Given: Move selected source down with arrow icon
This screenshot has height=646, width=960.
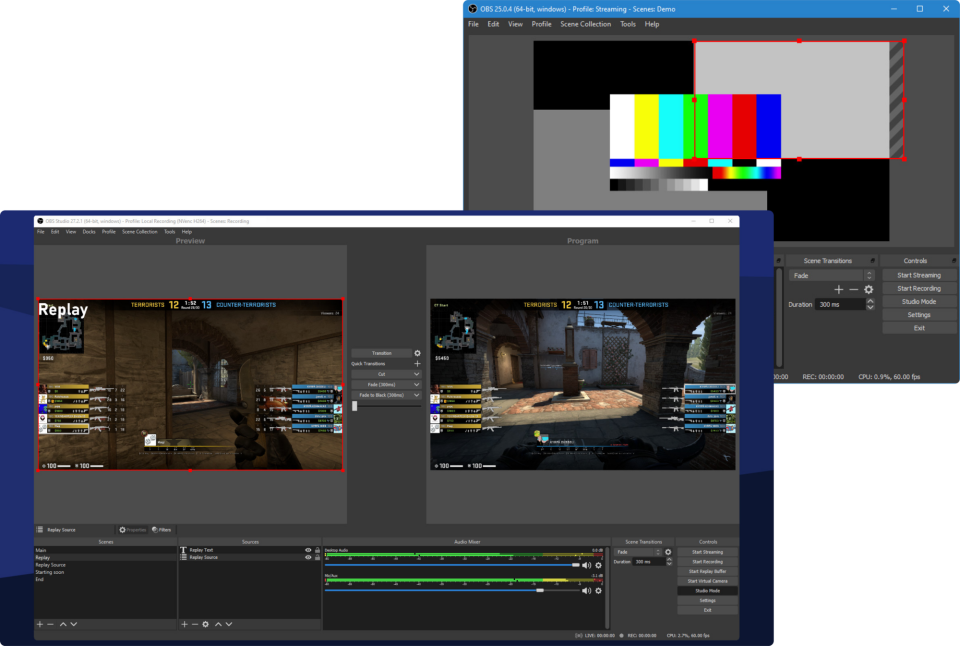Looking at the screenshot, I should tap(229, 624).
